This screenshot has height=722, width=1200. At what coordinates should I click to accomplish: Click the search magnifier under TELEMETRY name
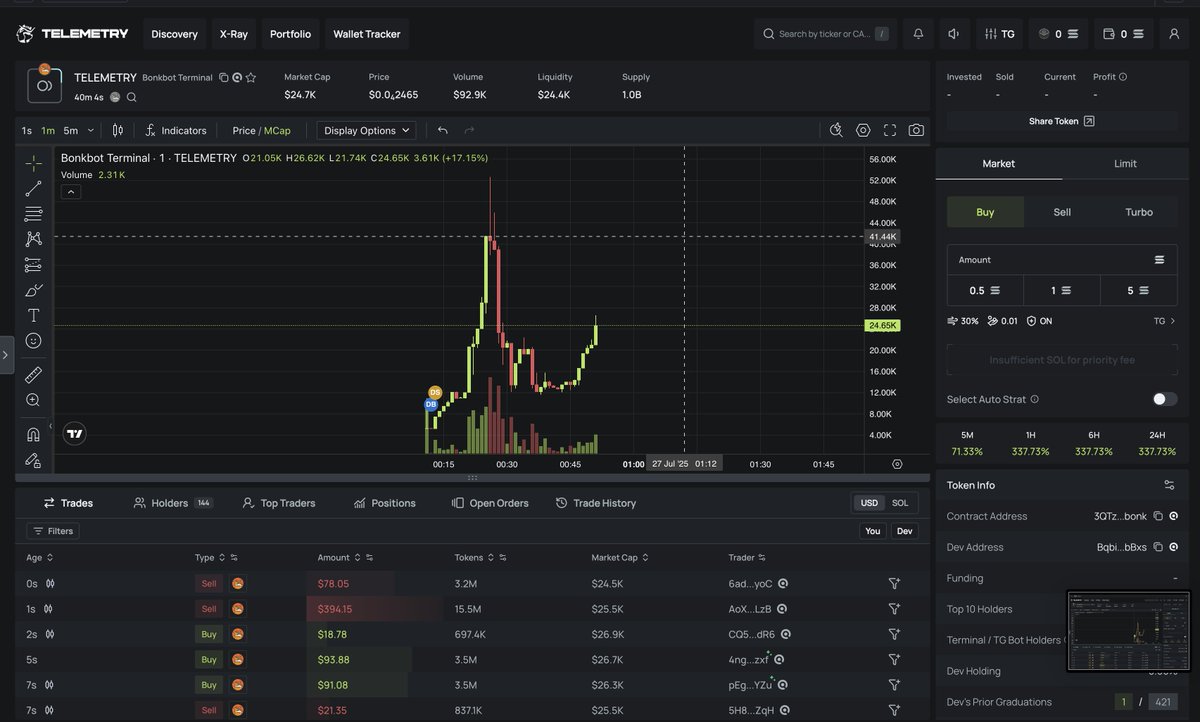pyautogui.click(x=131, y=97)
